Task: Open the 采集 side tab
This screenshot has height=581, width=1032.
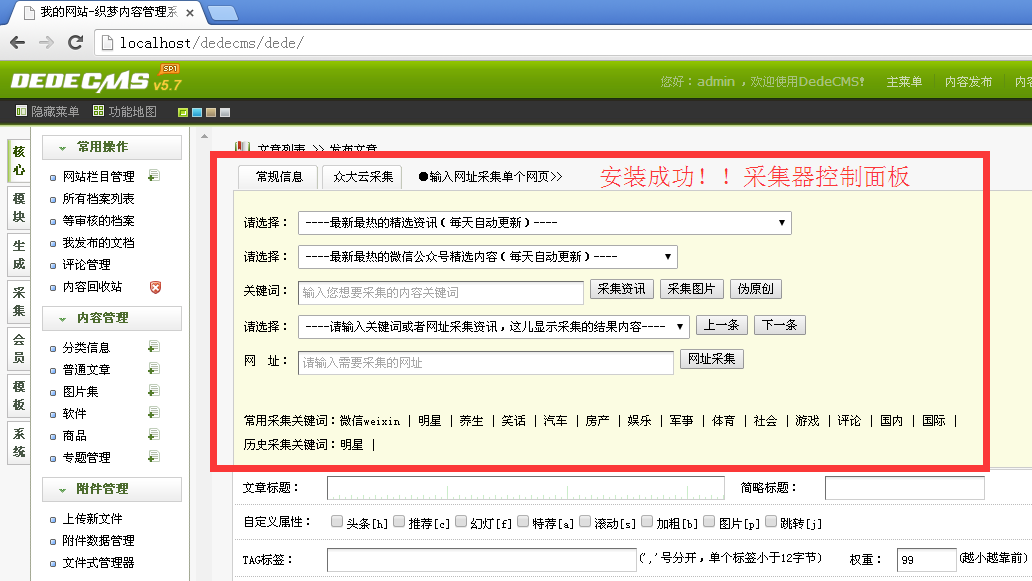Action: [x=18, y=302]
